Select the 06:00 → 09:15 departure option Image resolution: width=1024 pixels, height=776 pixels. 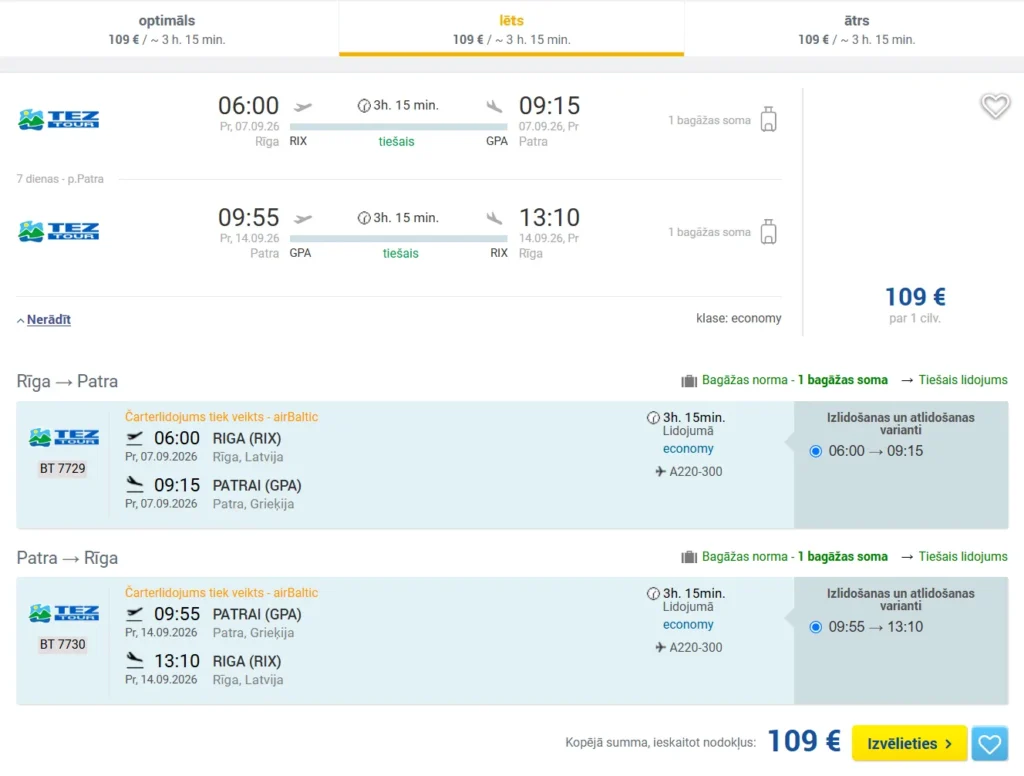816,451
